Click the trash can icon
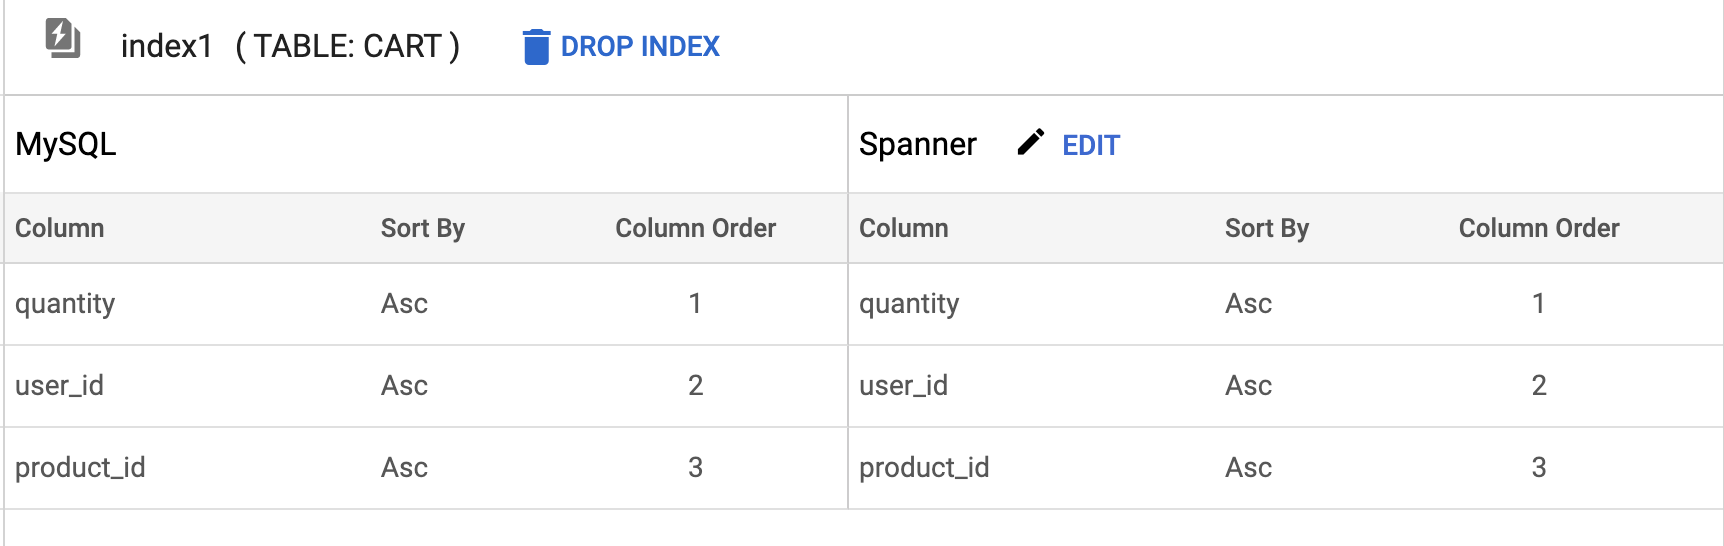 coord(536,46)
